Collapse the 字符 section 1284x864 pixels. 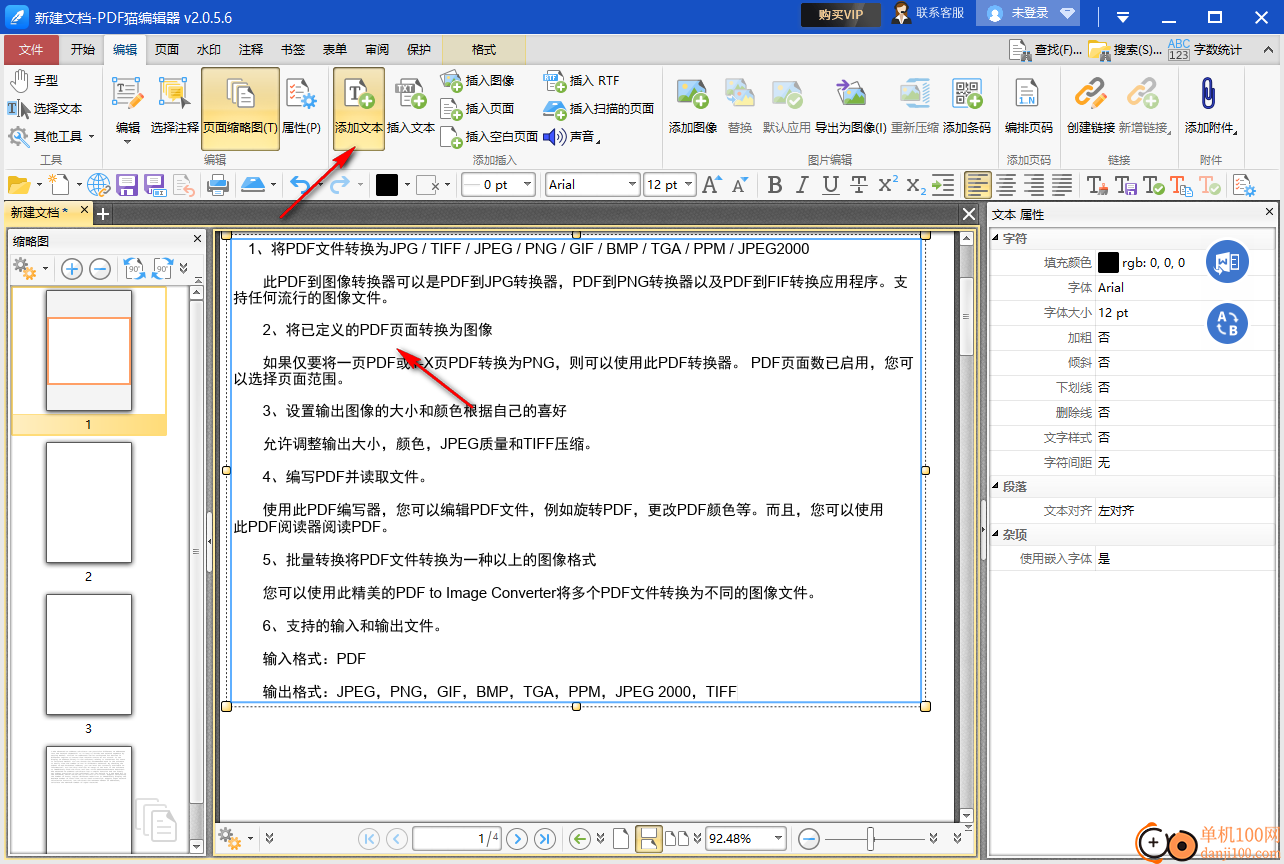(x=995, y=239)
